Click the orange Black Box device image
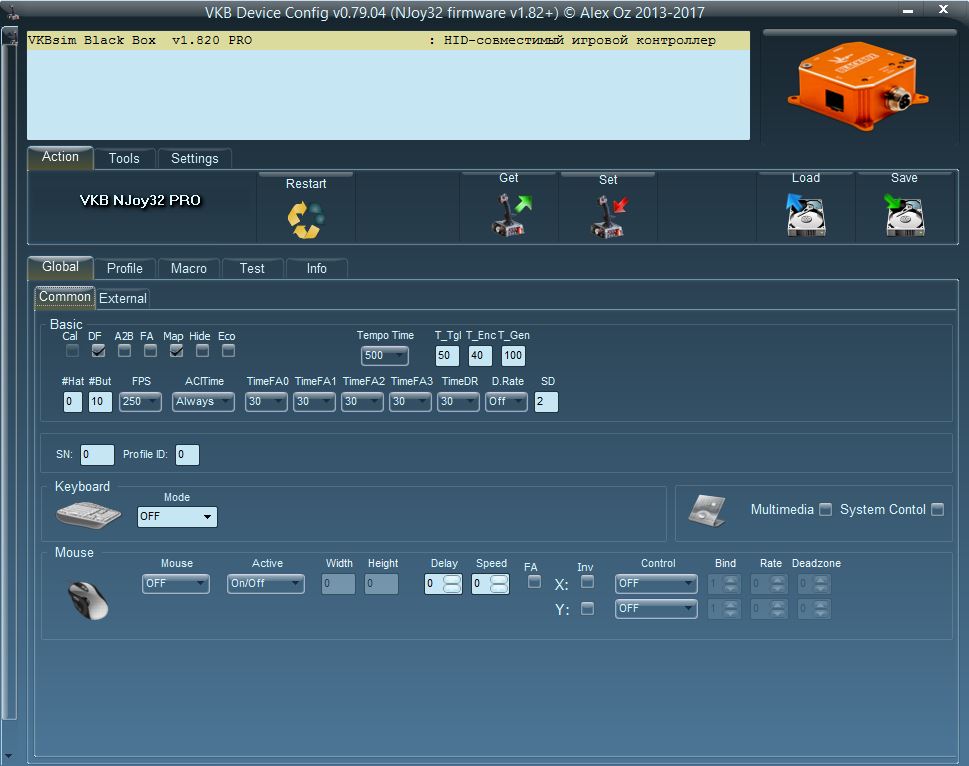Image resolution: width=969 pixels, height=766 pixels. 858,85
